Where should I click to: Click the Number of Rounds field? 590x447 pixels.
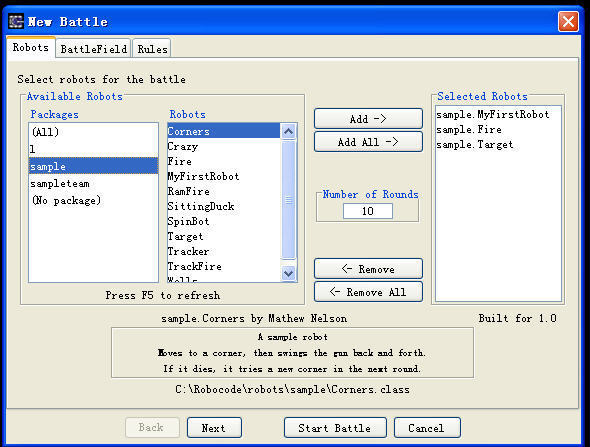[368, 211]
